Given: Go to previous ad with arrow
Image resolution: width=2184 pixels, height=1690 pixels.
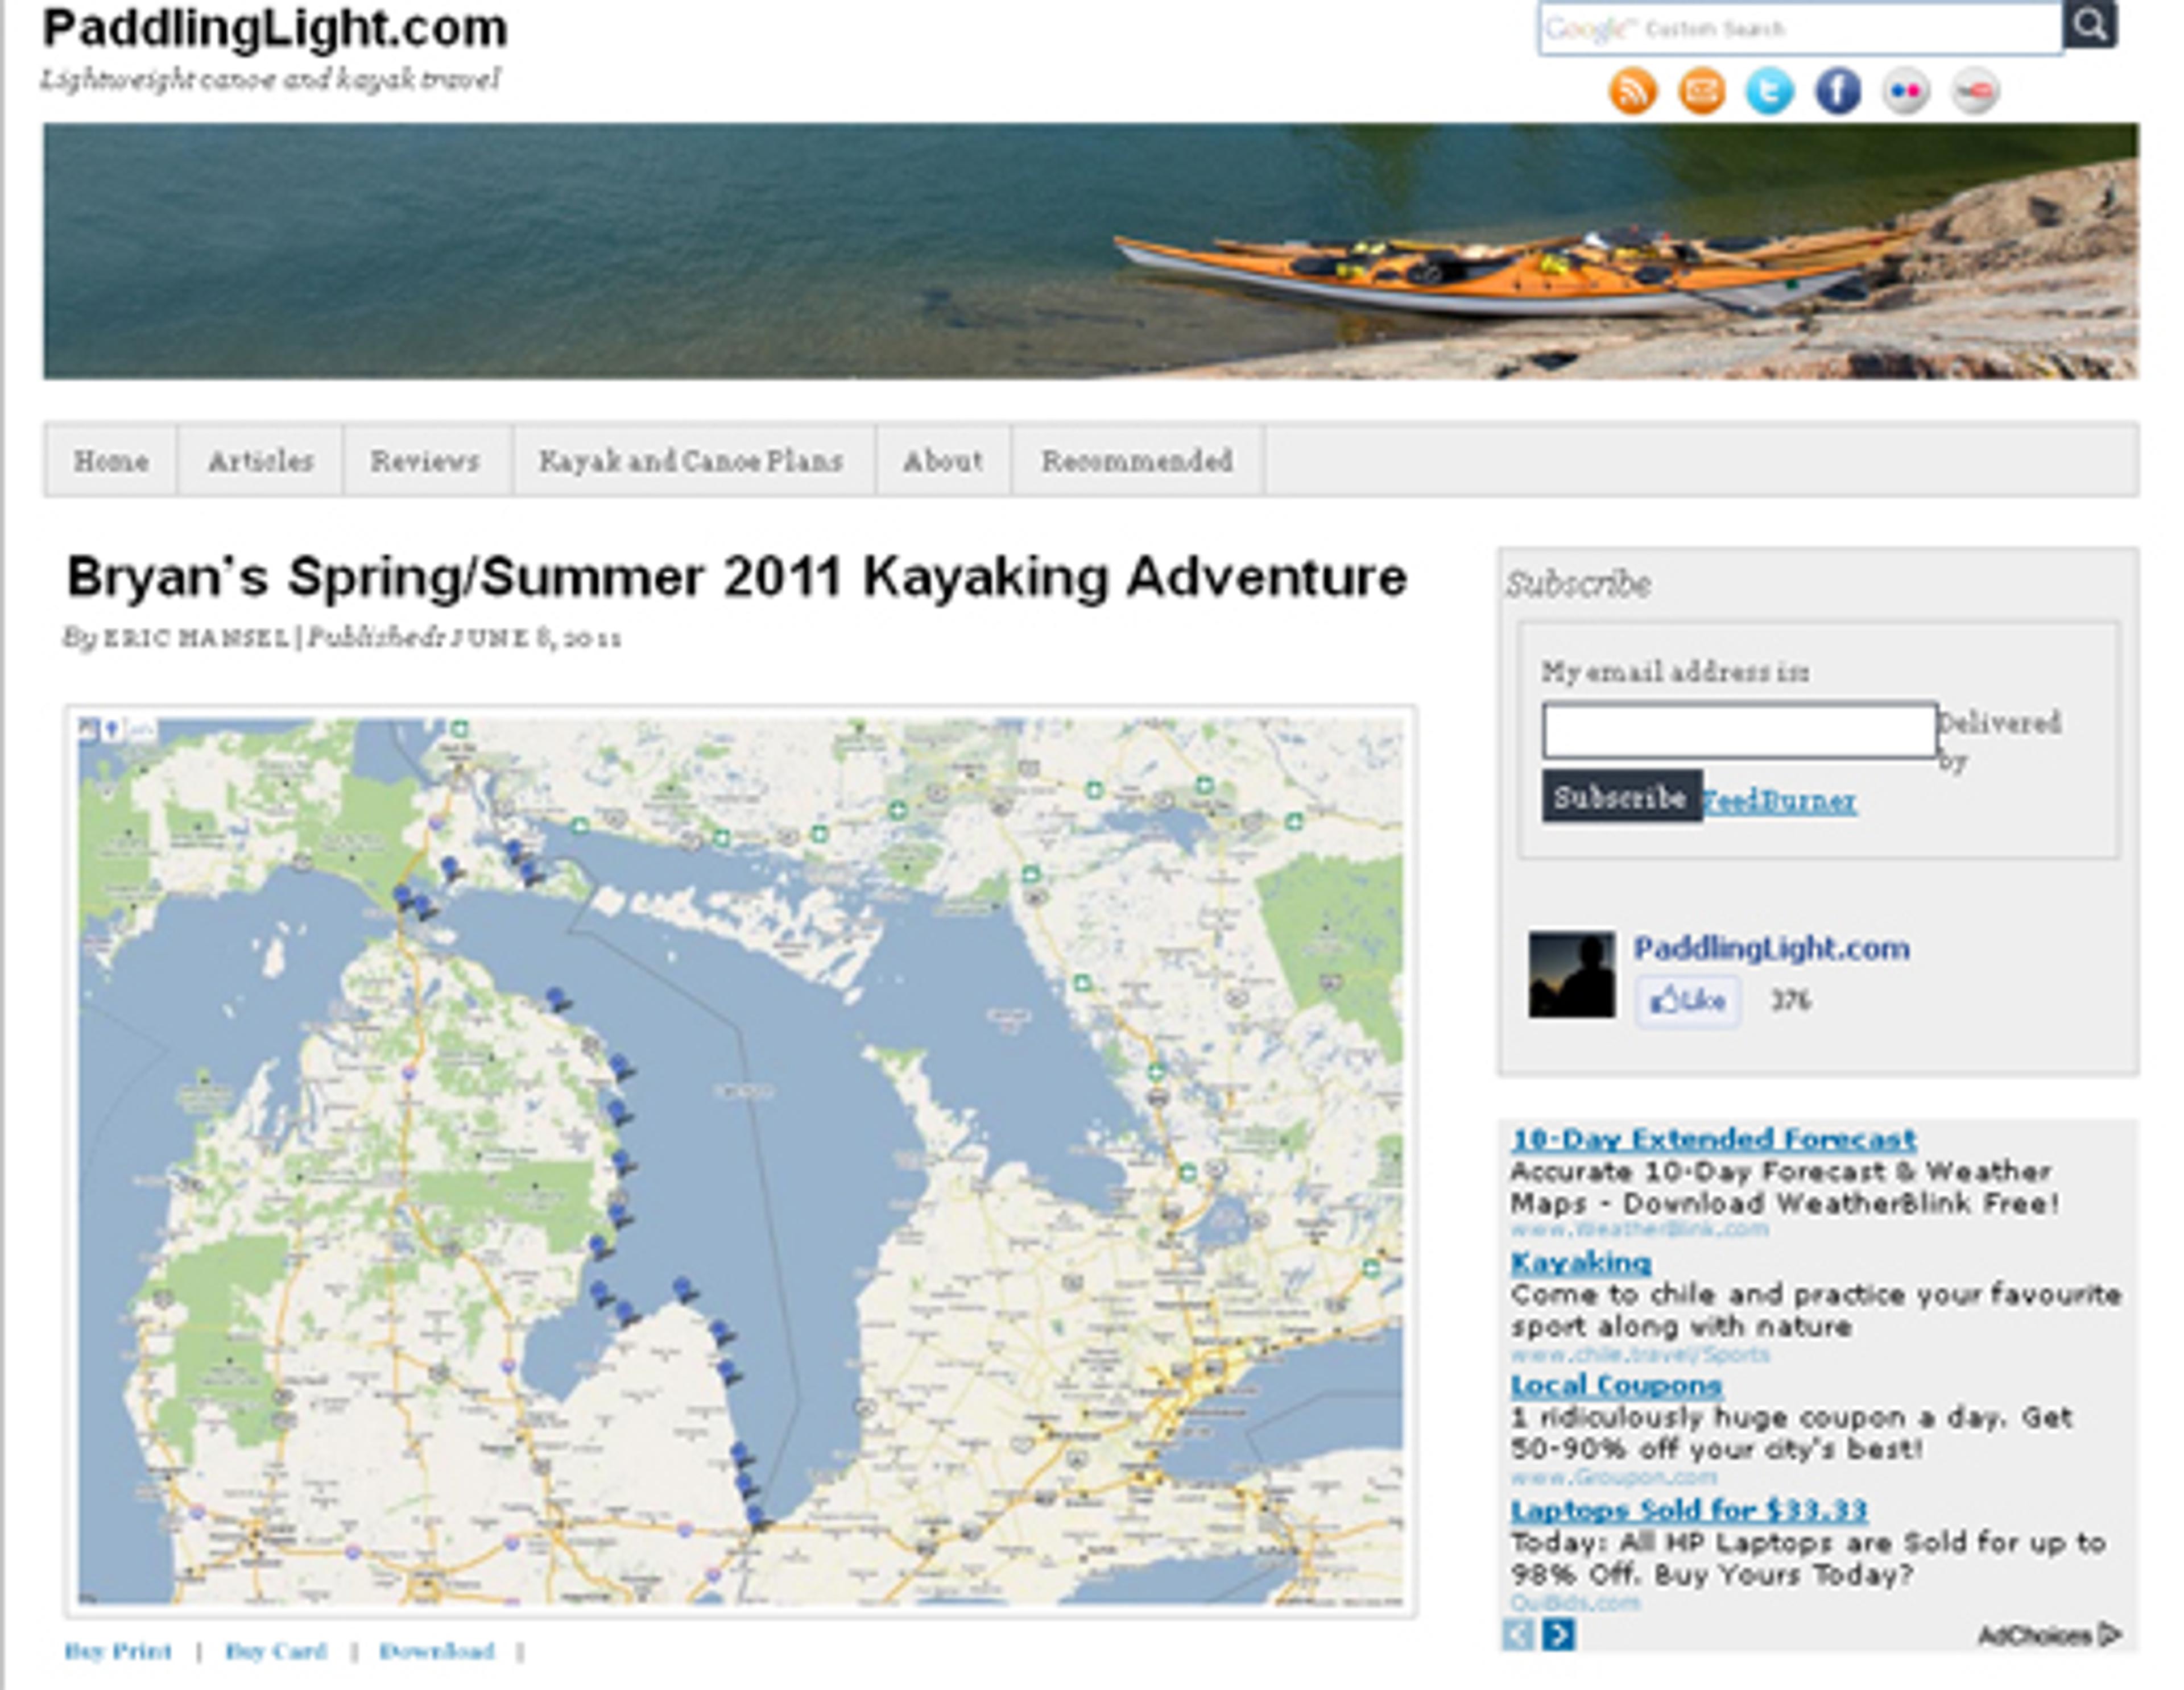Looking at the screenshot, I should click(1518, 1635).
